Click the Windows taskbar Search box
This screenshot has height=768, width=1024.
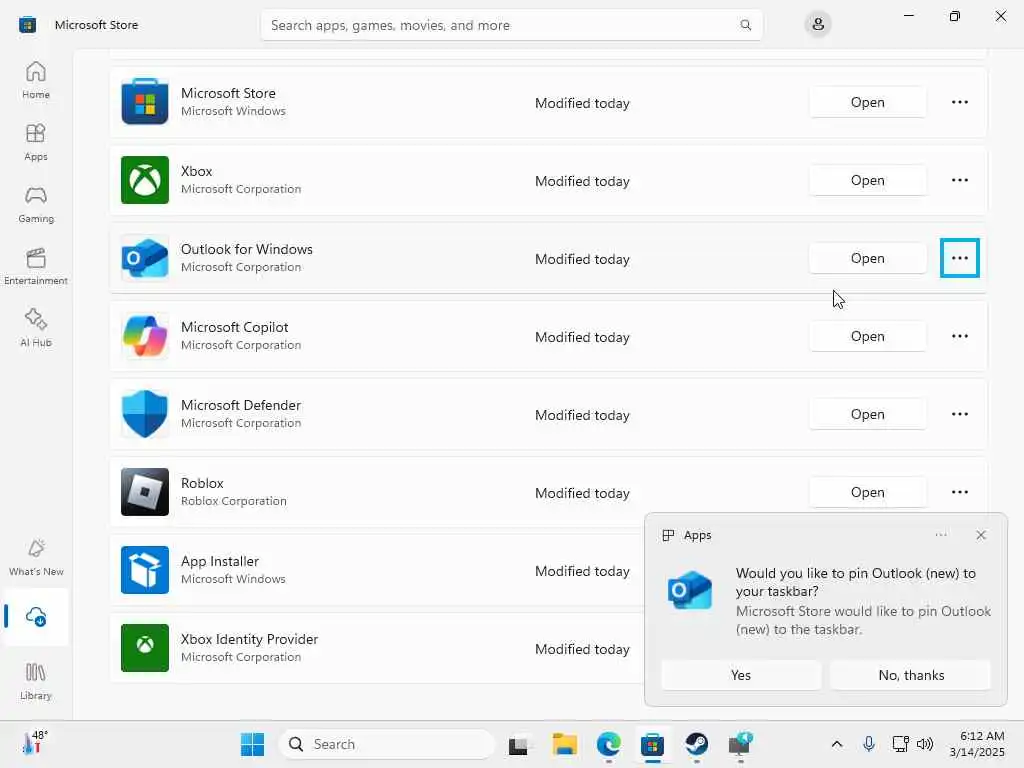tap(387, 744)
